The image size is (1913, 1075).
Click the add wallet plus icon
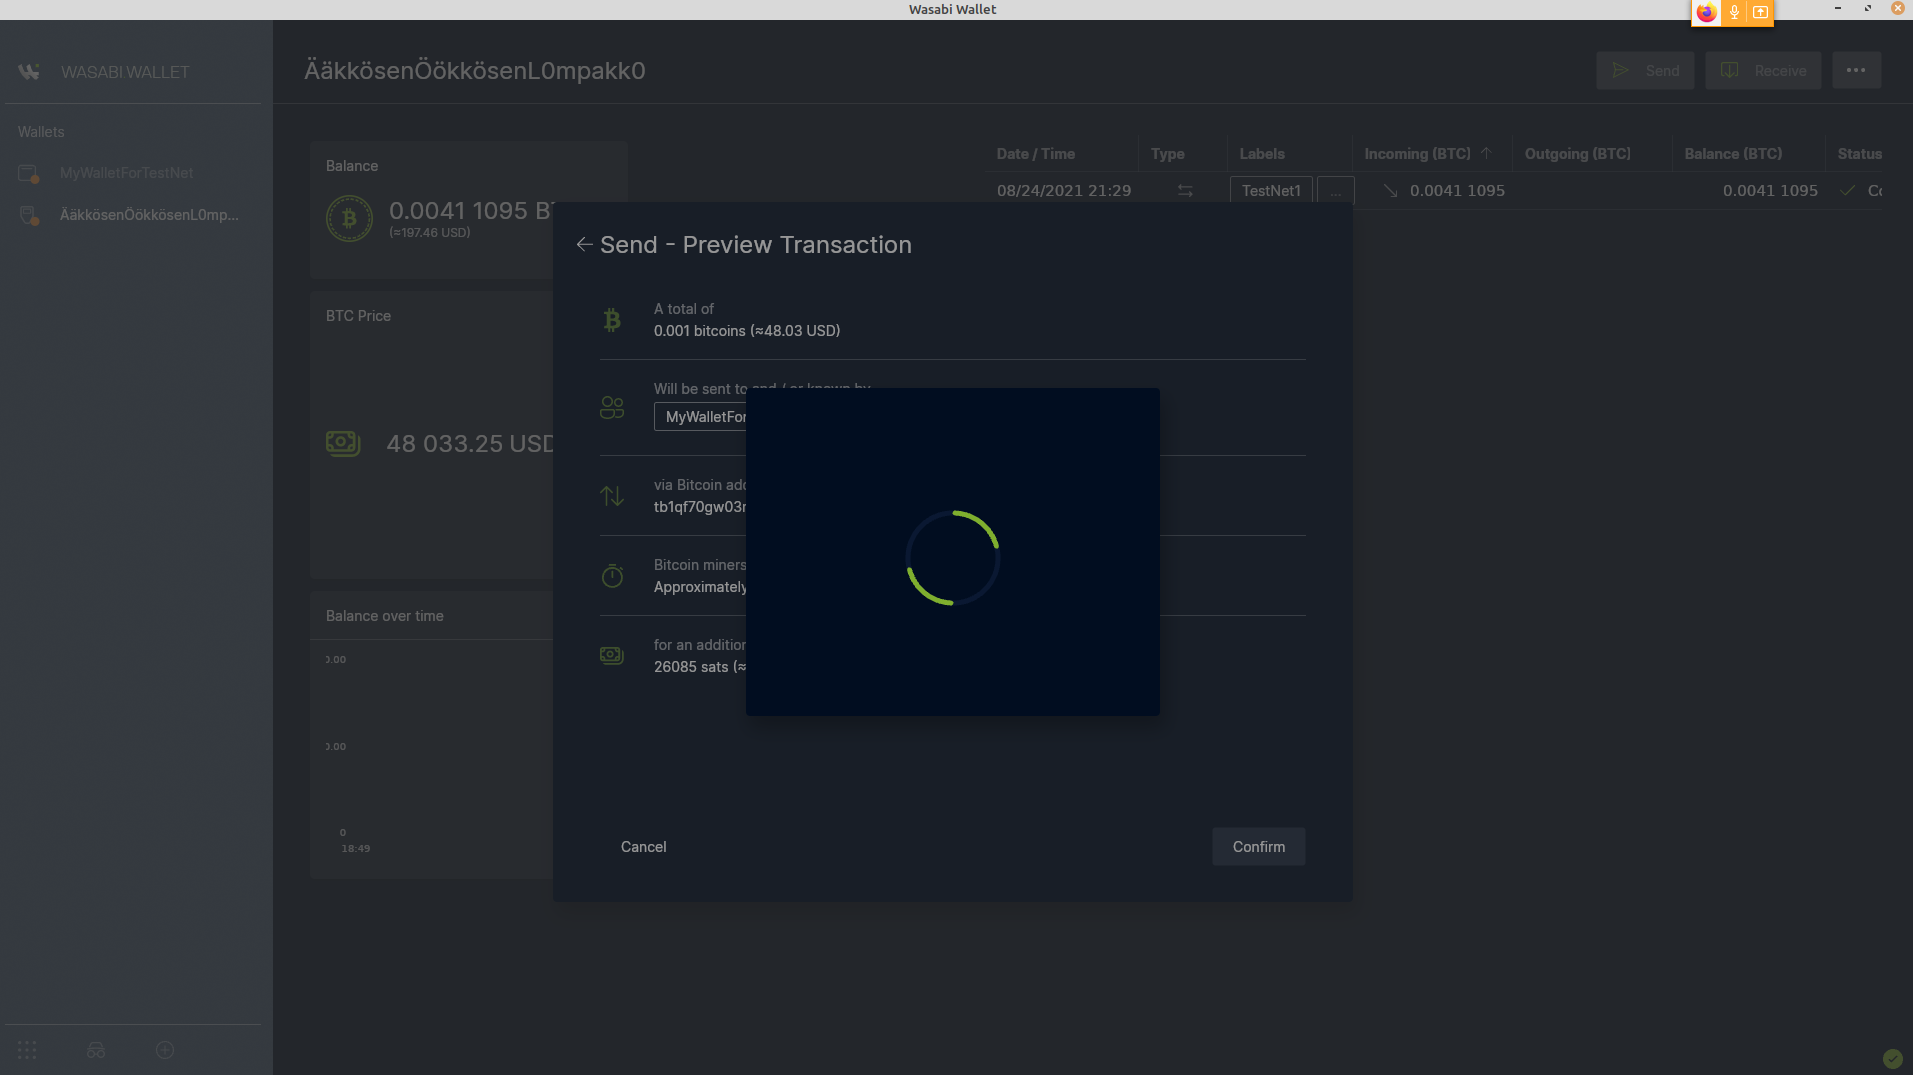point(165,1050)
